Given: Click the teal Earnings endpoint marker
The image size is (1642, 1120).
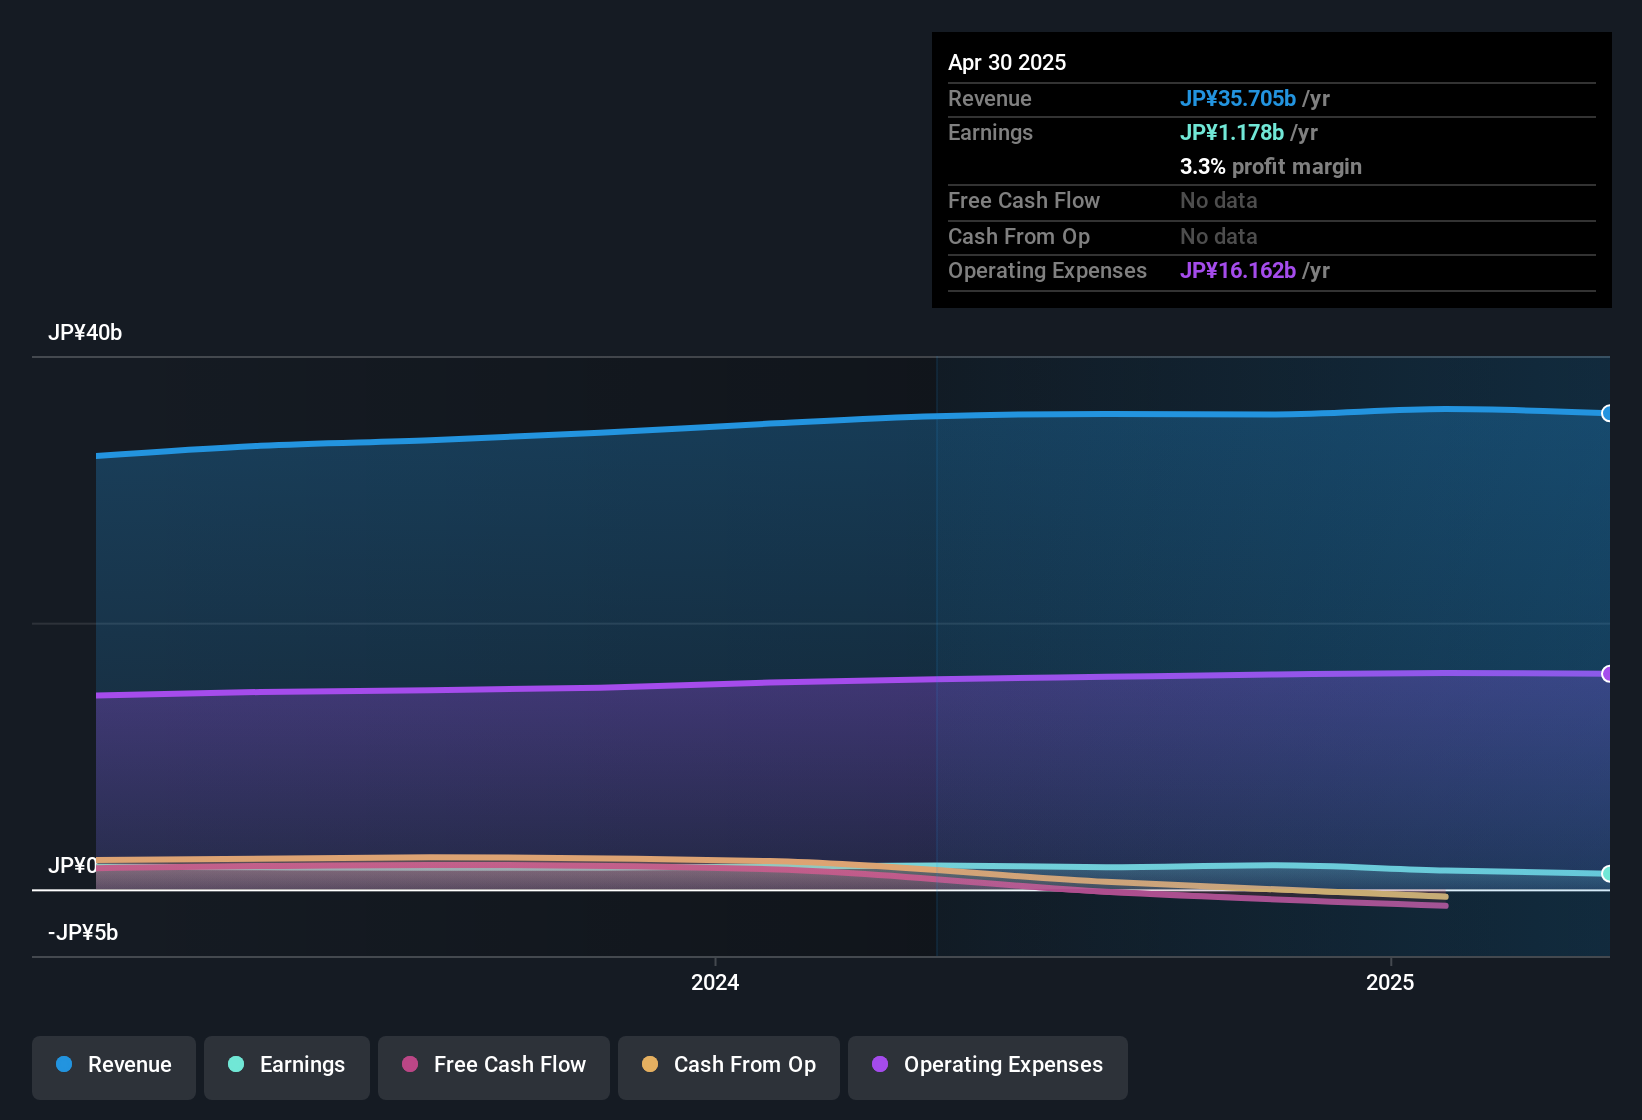Looking at the screenshot, I should [1608, 874].
